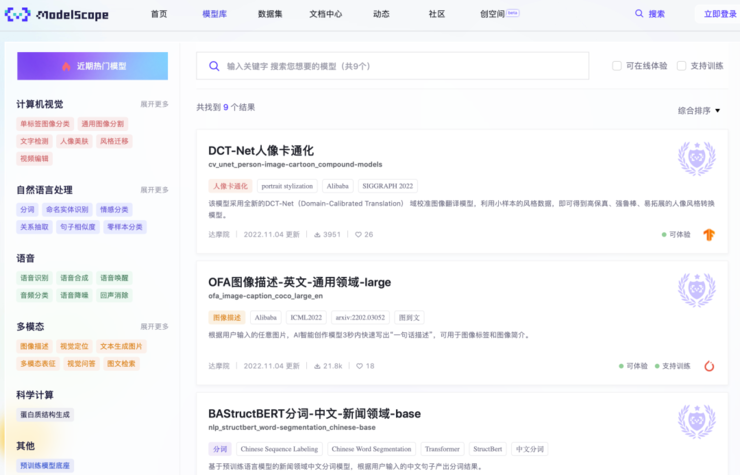Filter by 语音唤醒 tag

pos(114,278)
